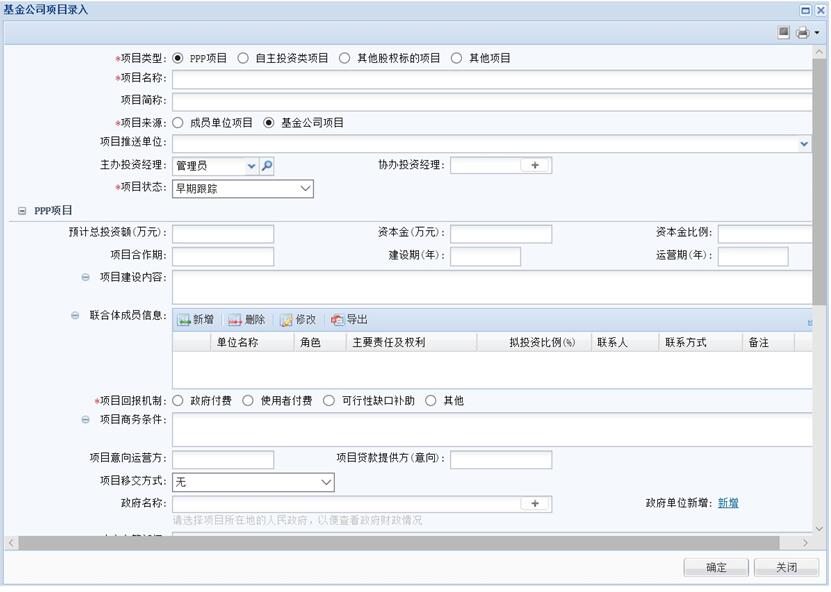Click the 新增 link beside 政府单位新增
Screen dimensions: 831x592
click(x=728, y=503)
